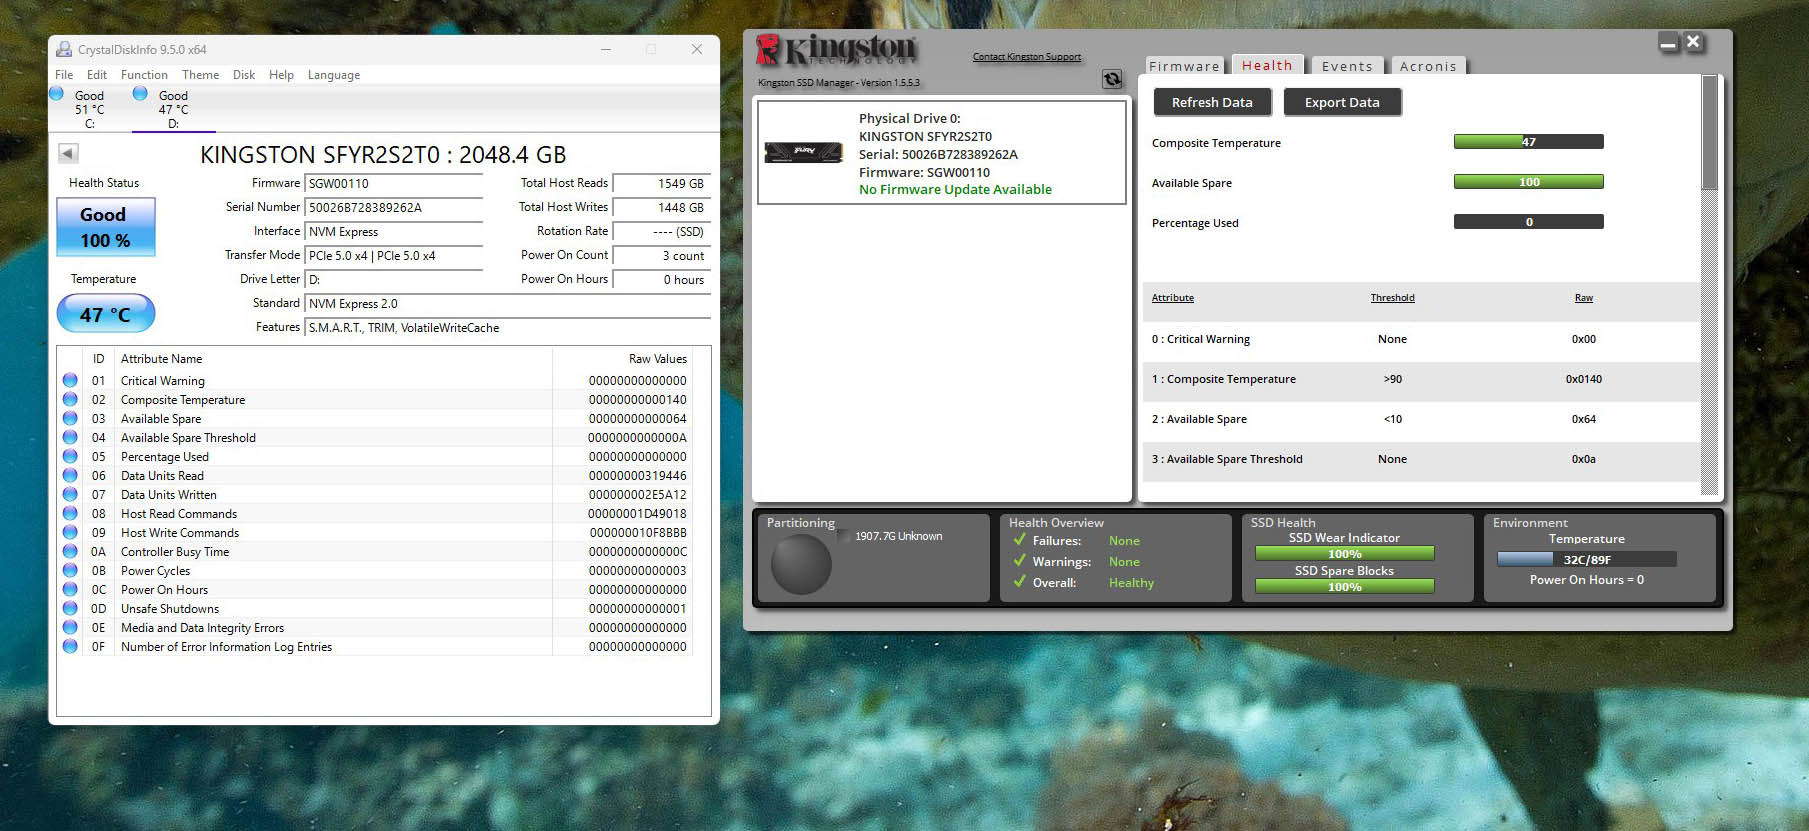The height and width of the screenshot is (831, 1809).
Task: Open the Contact Kingston Support link
Action: coord(1027,57)
